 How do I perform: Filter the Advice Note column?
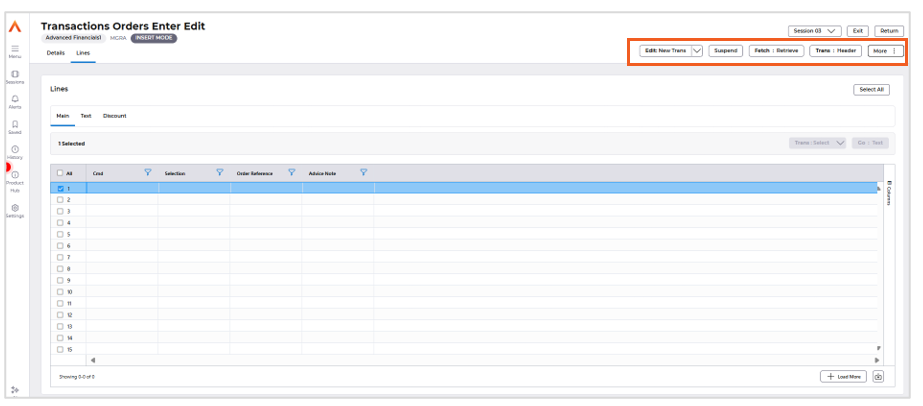coord(363,172)
